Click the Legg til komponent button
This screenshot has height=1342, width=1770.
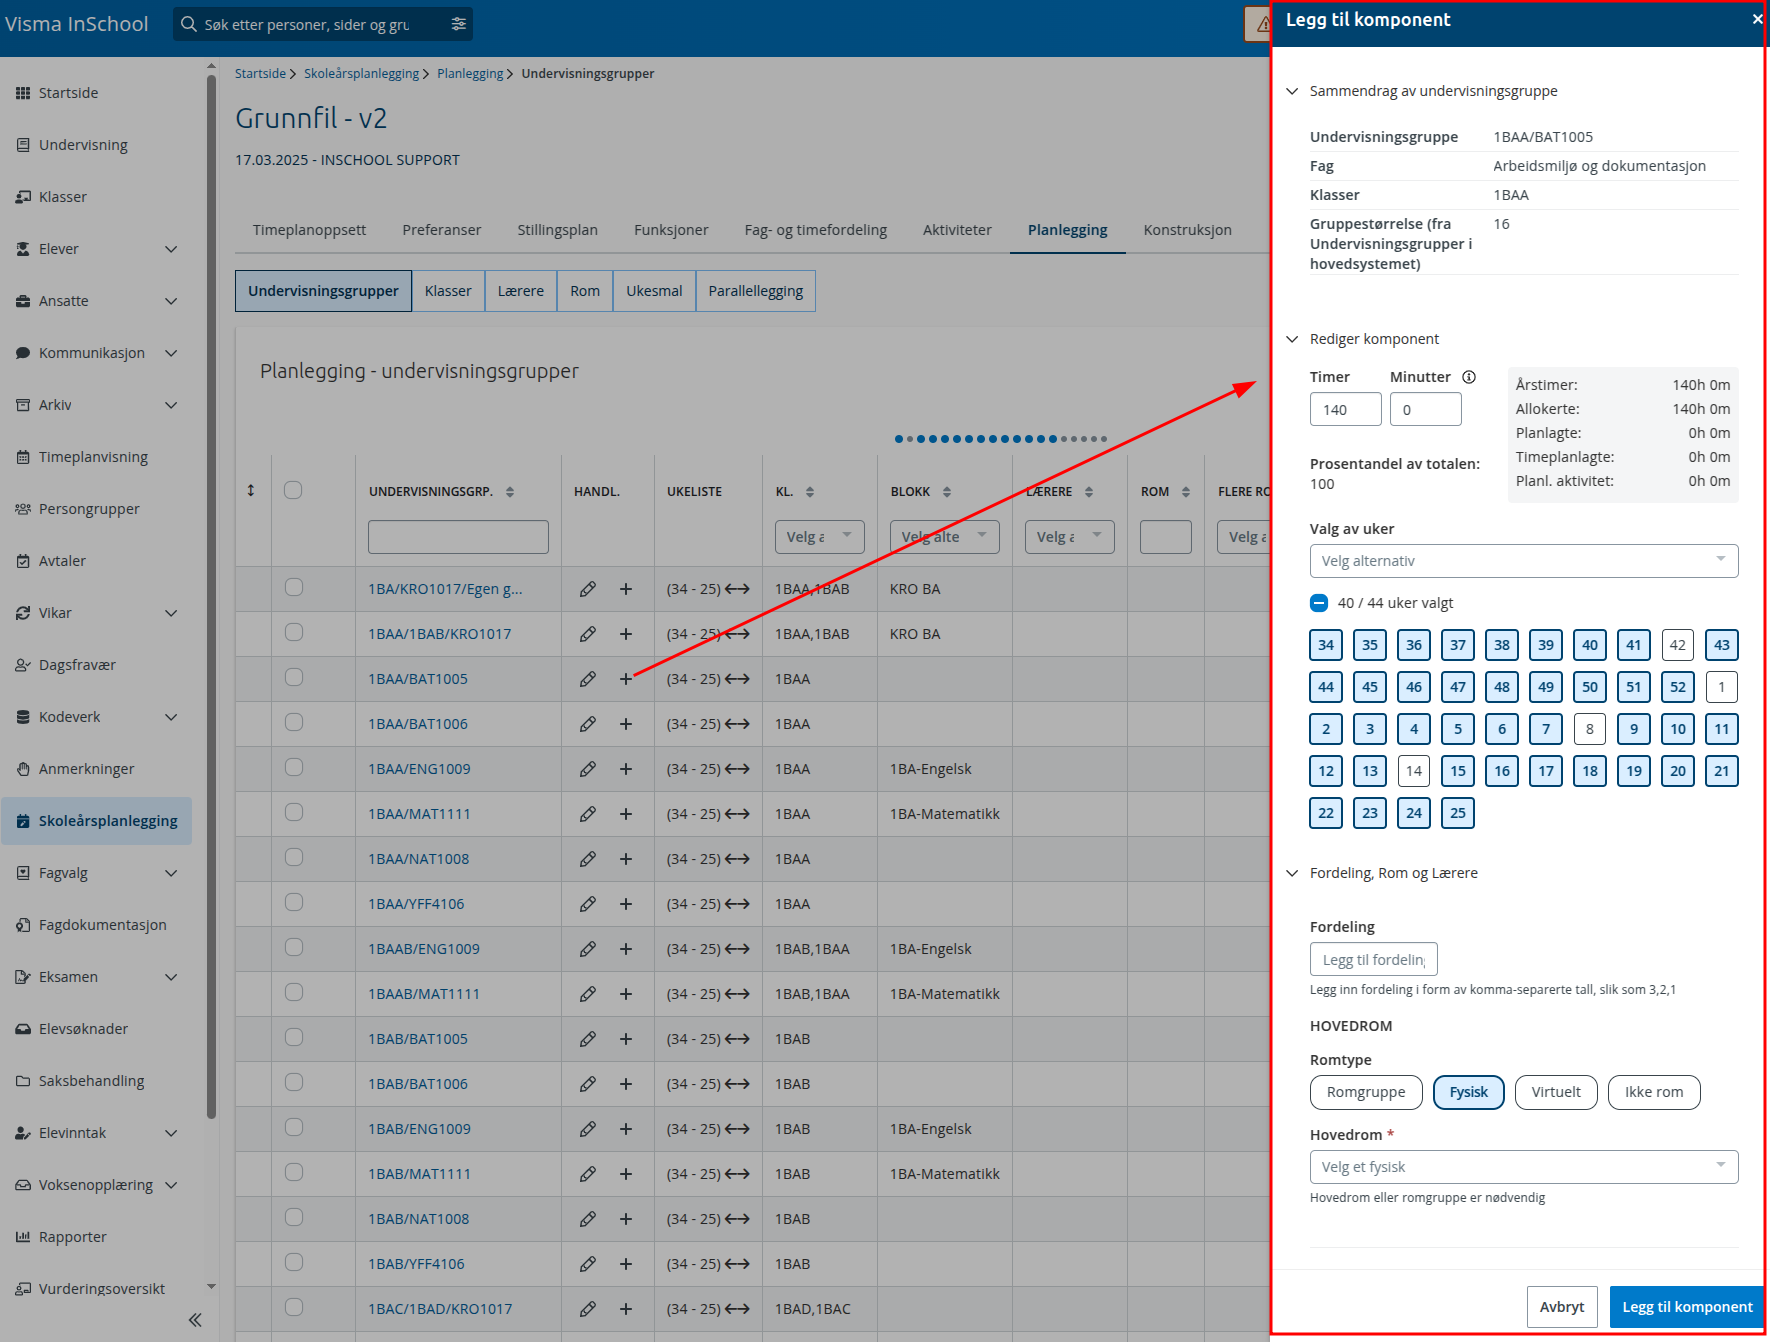point(1687,1307)
